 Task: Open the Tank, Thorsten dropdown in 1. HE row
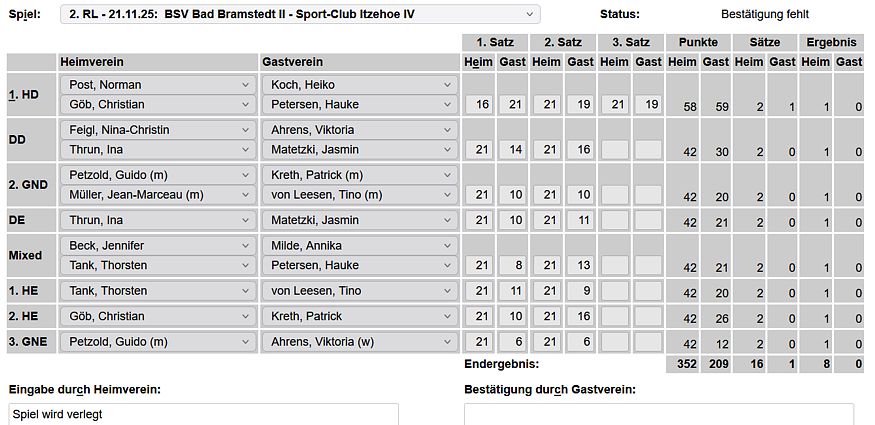pyautogui.click(x=157, y=291)
